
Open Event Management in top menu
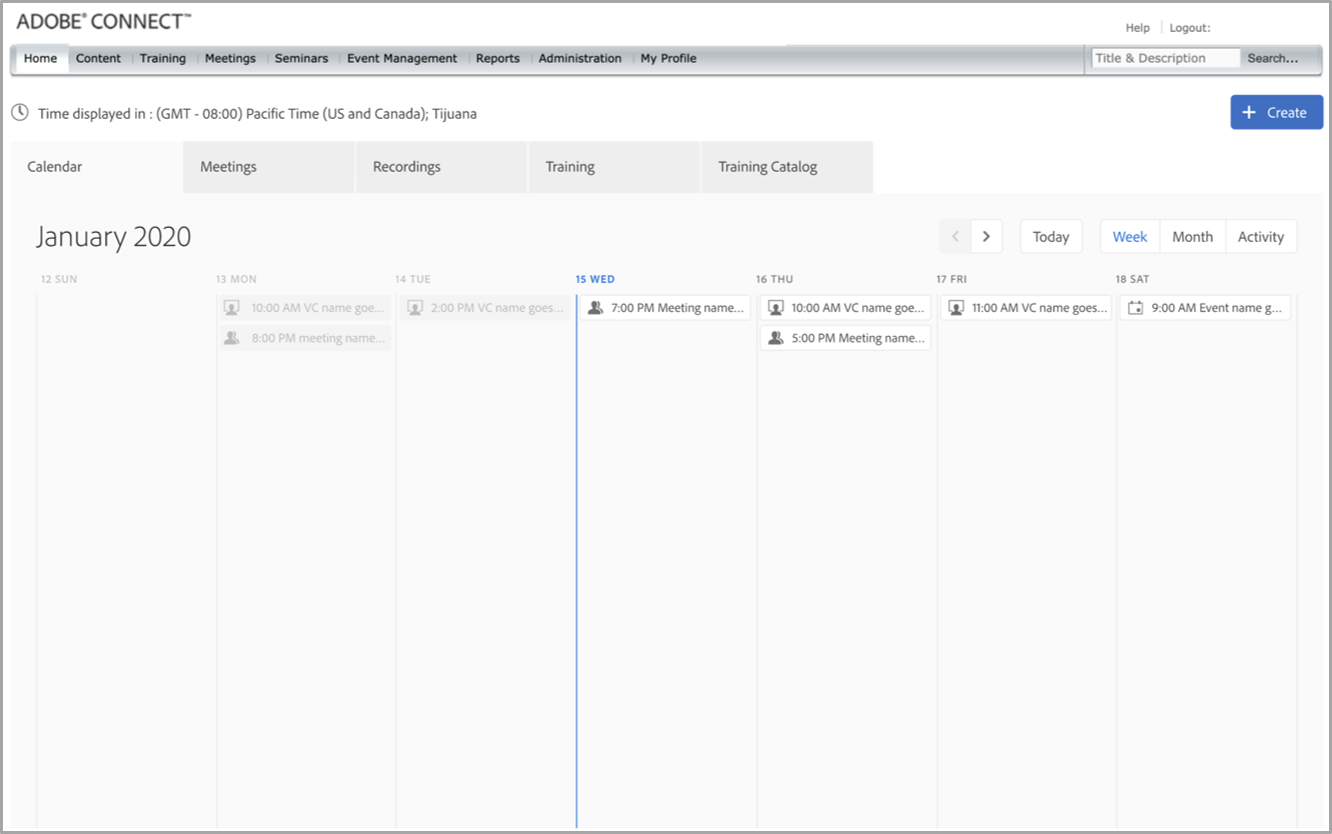click(402, 58)
